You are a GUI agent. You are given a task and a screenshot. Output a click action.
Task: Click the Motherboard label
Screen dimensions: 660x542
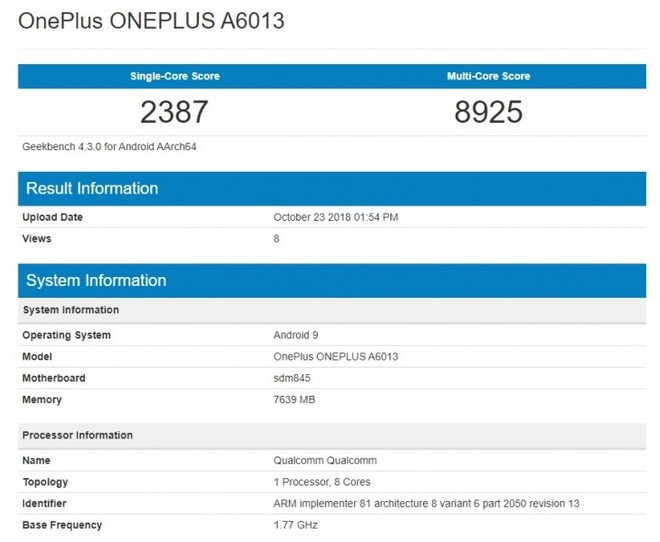(x=53, y=378)
